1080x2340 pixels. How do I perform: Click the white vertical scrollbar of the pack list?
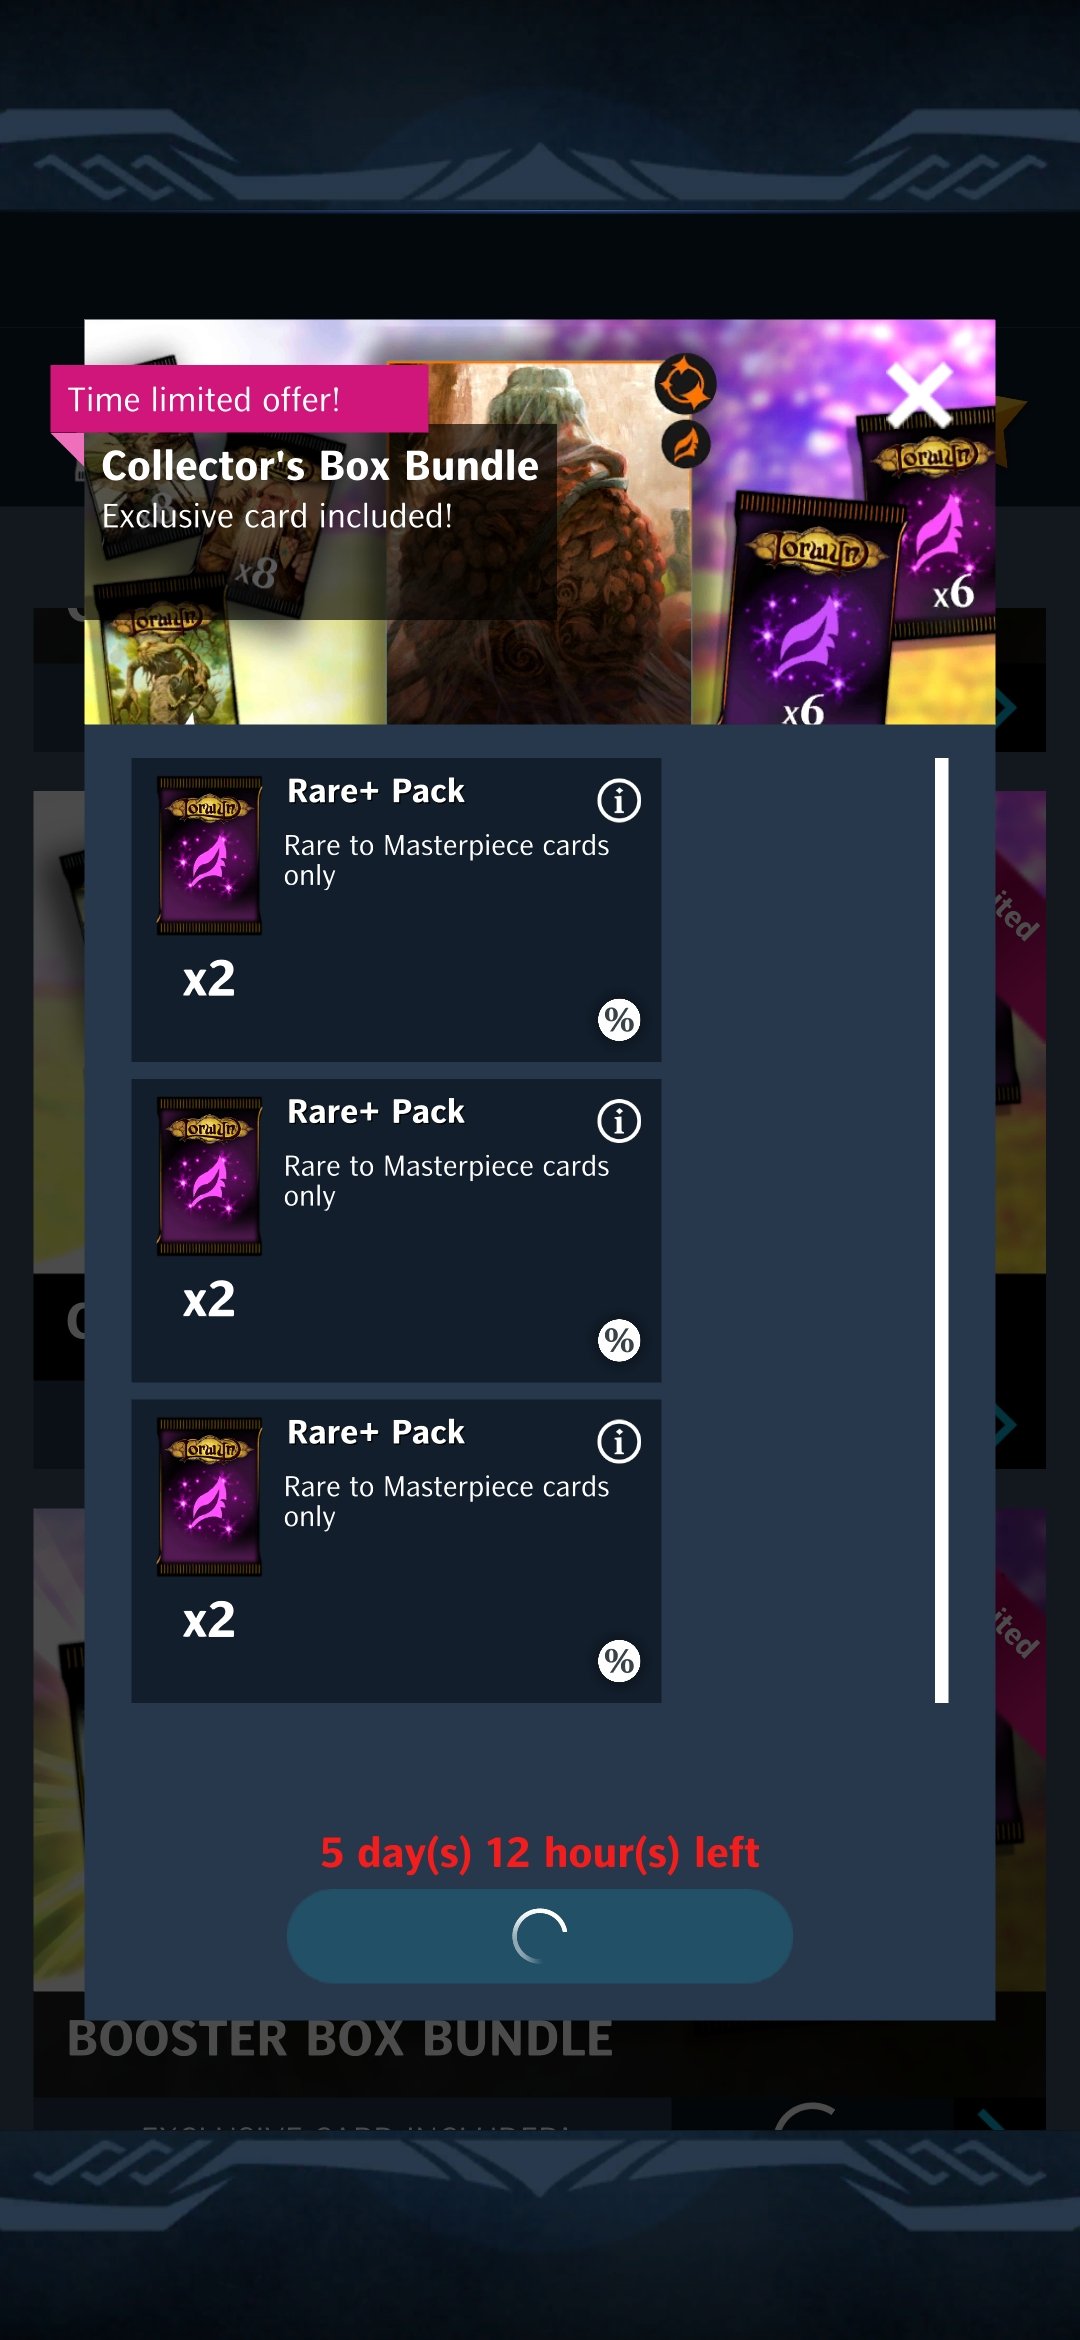941,1230
